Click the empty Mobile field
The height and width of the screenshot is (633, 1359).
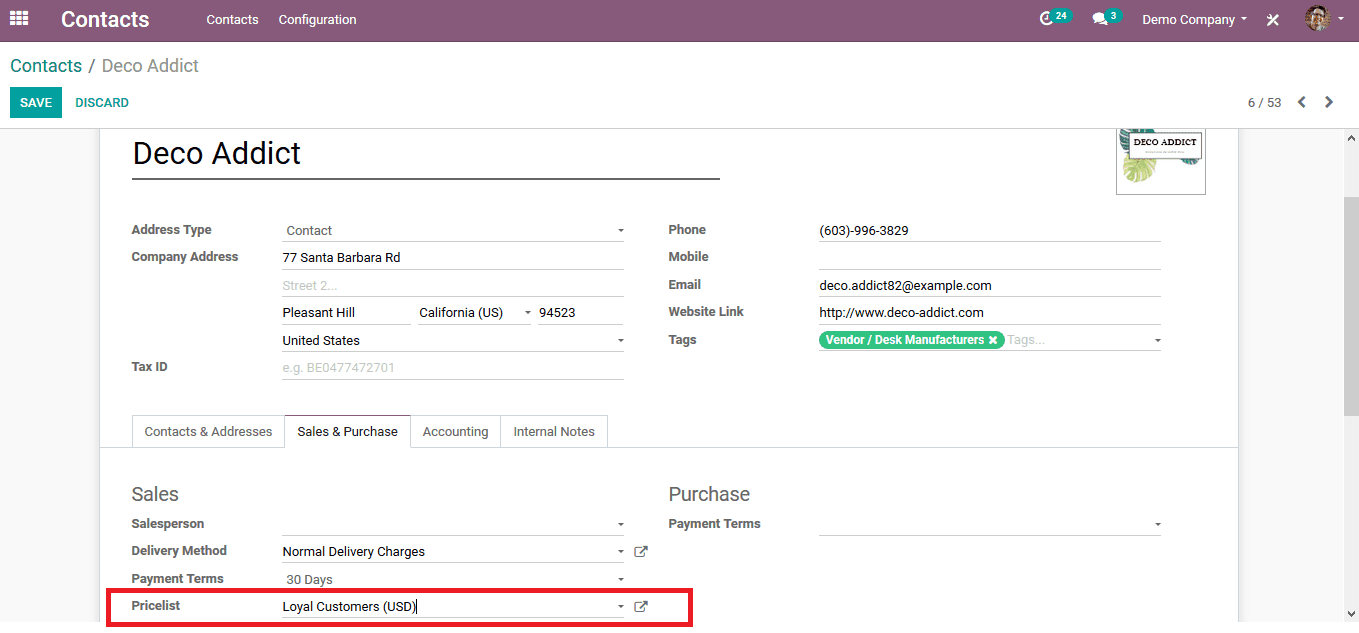tap(989, 258)
